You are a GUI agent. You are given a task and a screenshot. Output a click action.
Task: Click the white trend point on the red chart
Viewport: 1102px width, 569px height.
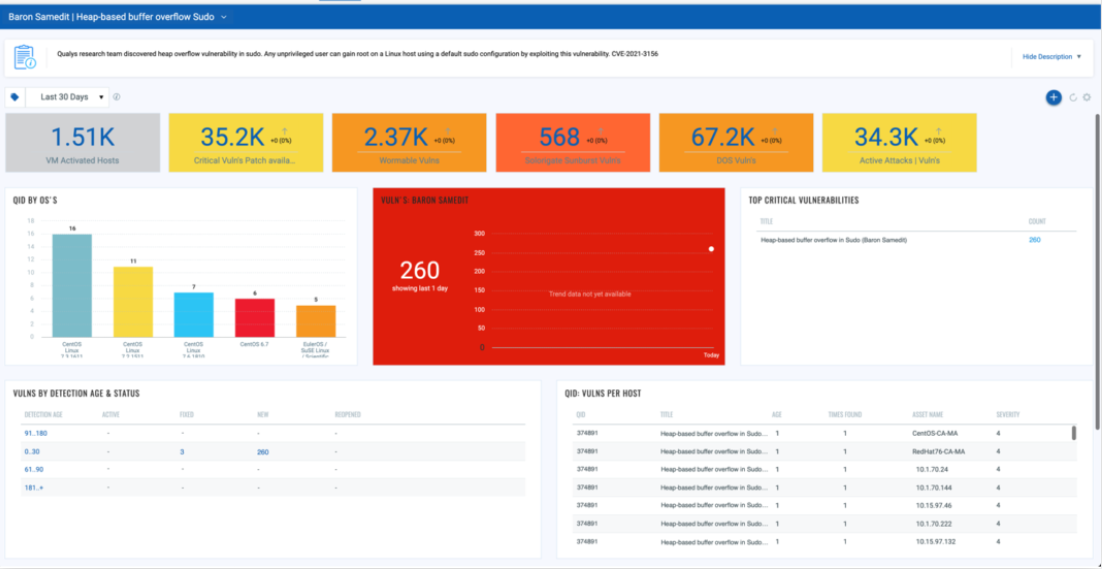click(x=711, y=249)
